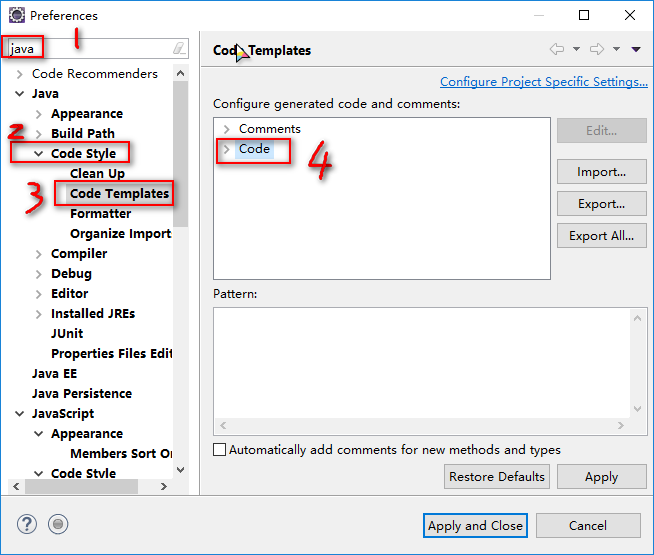Viewport: 654px width, 555px height.
Task: Expand the Compiler node
Action: tap(38, 254)
